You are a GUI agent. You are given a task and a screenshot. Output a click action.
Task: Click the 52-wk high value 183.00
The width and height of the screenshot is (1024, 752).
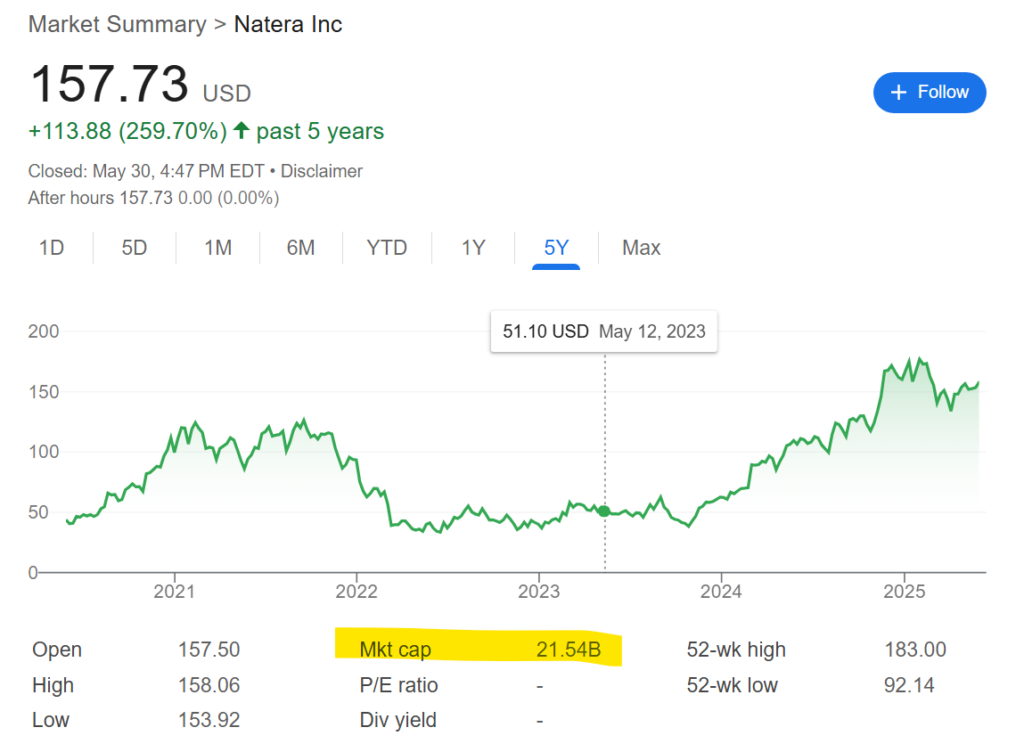coord(915,650)
